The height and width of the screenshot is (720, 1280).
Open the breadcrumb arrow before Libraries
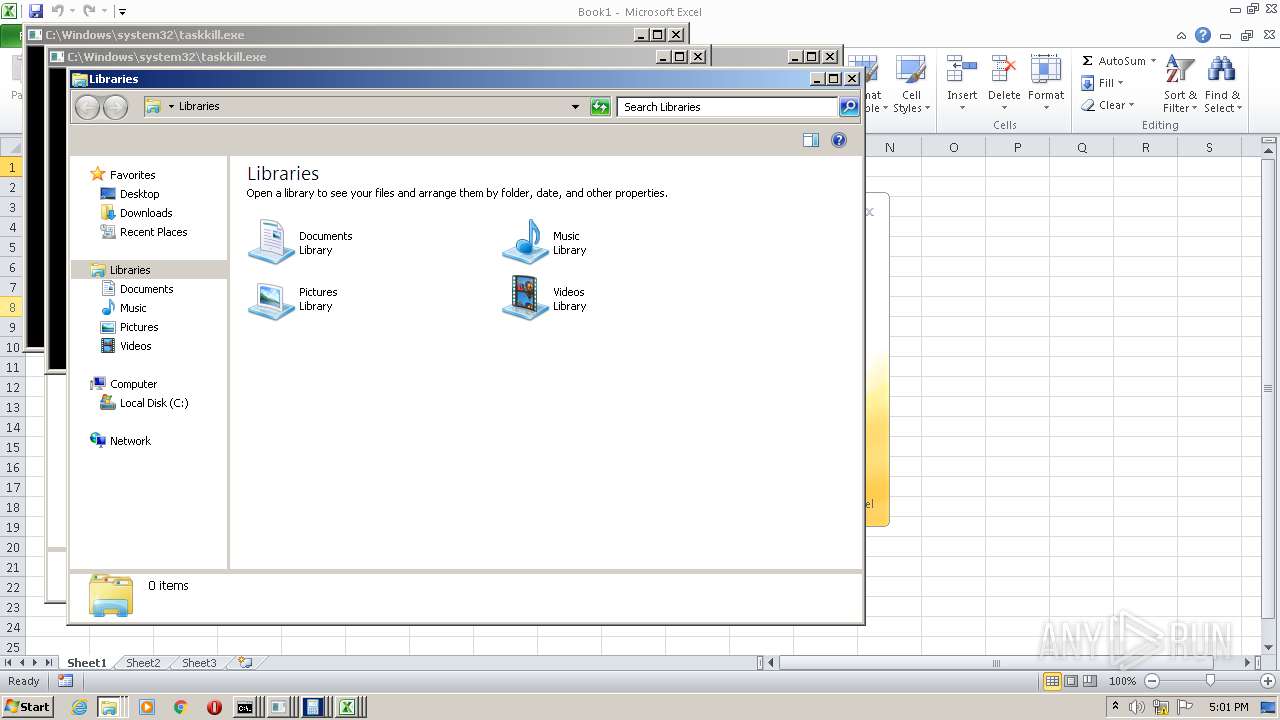click(x=171, y=106)
